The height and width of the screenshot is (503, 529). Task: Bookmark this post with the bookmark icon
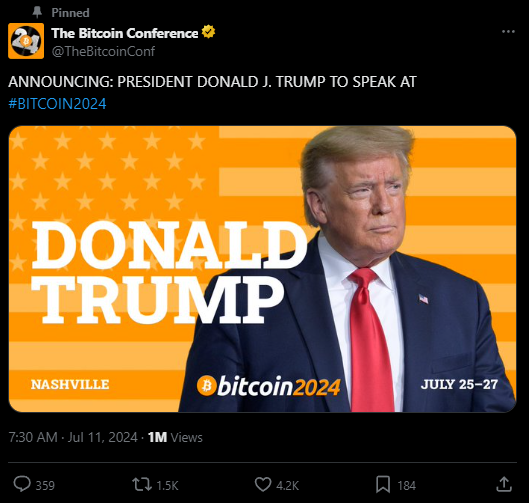tap(383, 484)
